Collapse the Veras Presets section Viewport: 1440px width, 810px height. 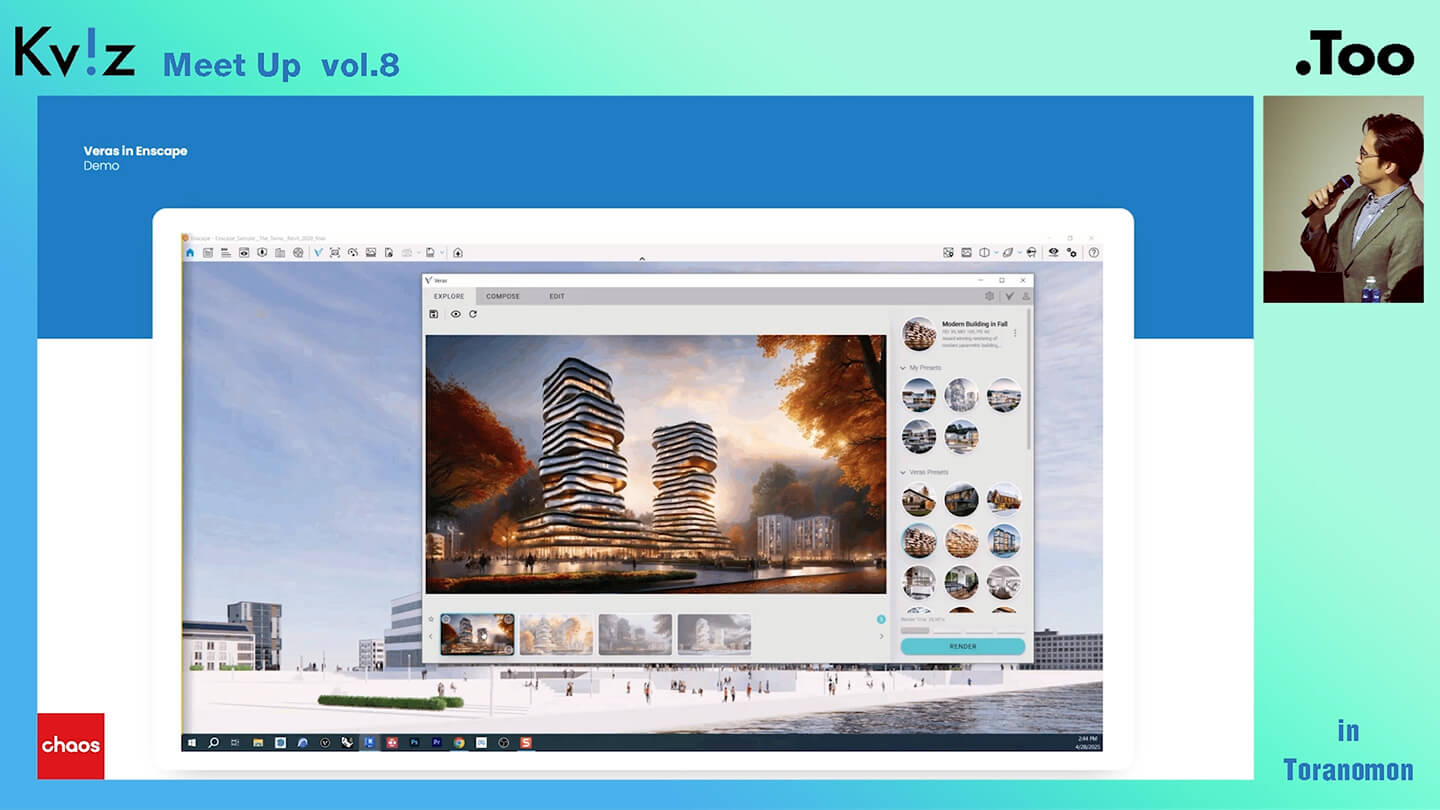tap(904, 472)
